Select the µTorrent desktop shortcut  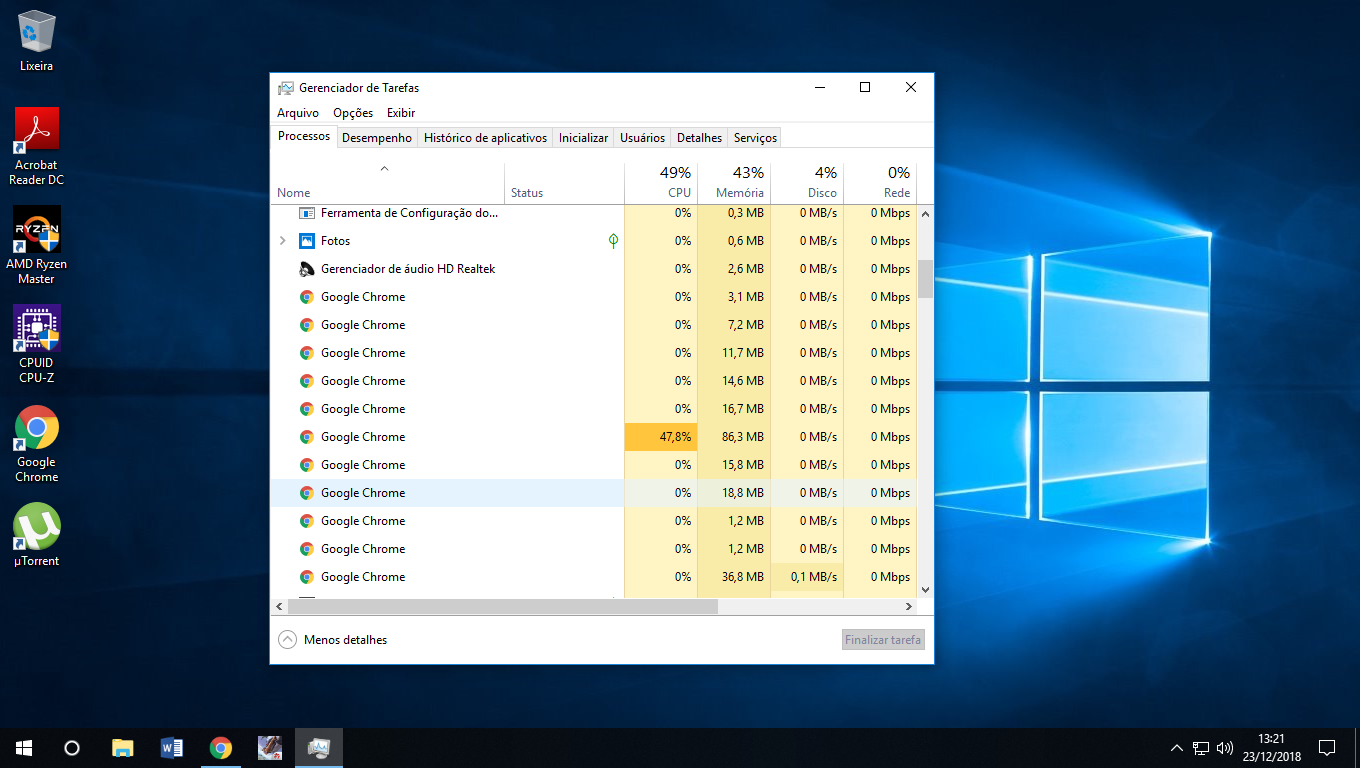pyautogui.click(x=37, y=535)
